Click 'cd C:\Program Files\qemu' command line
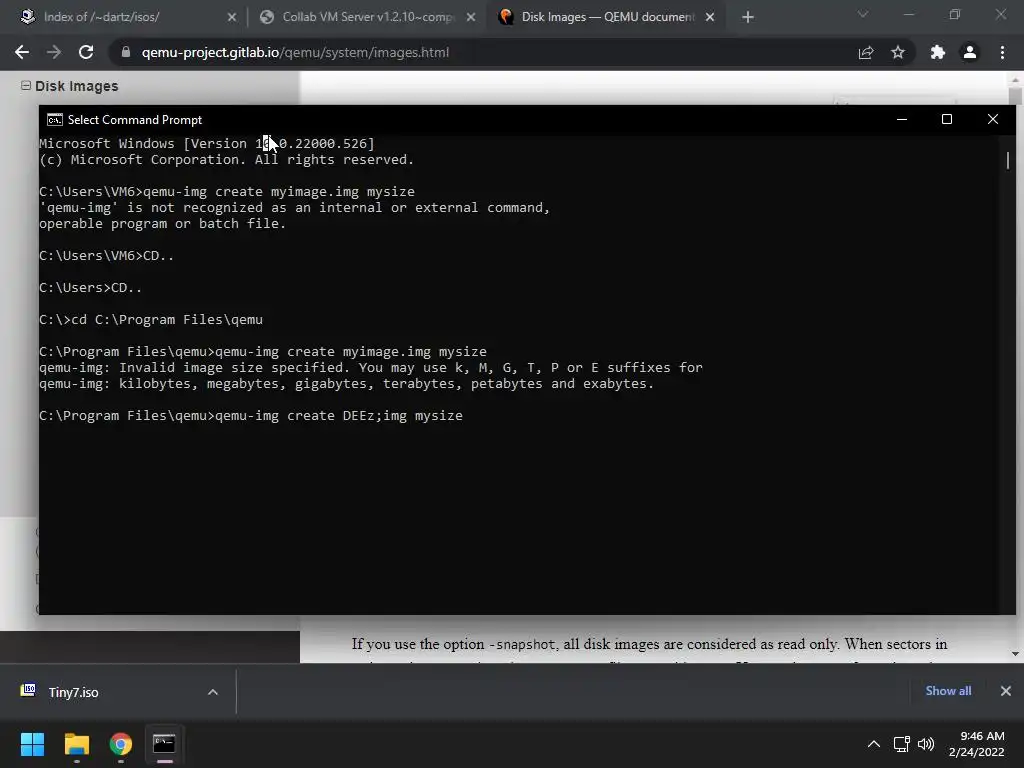 151,319
